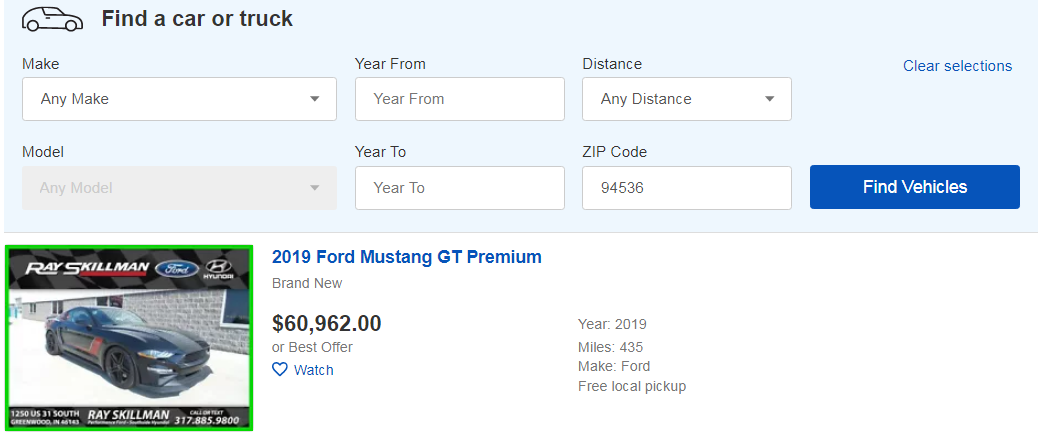Open the Any Make dropdown

click(180, 99)
